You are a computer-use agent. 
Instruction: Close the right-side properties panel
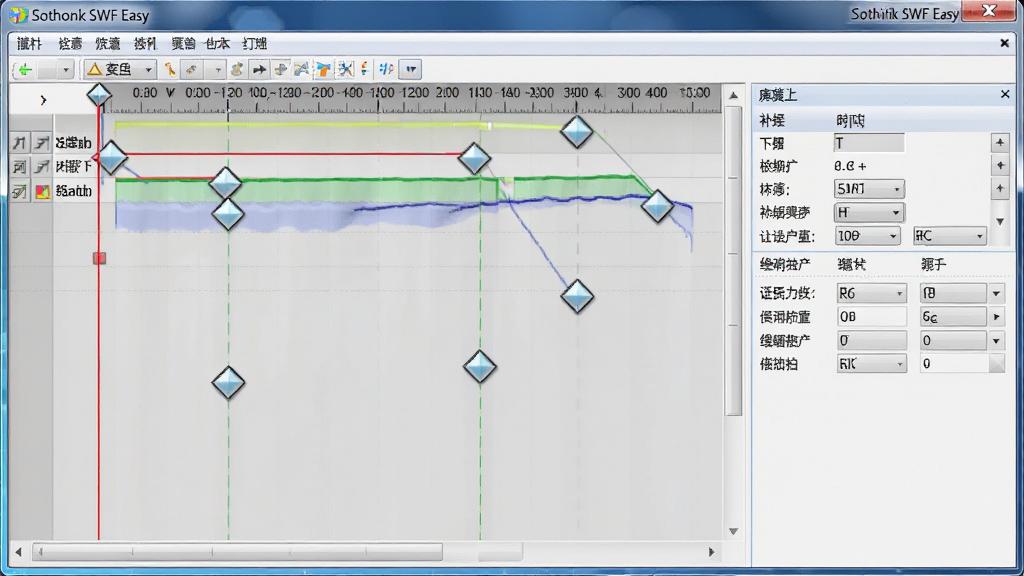tap(1005, 95)
